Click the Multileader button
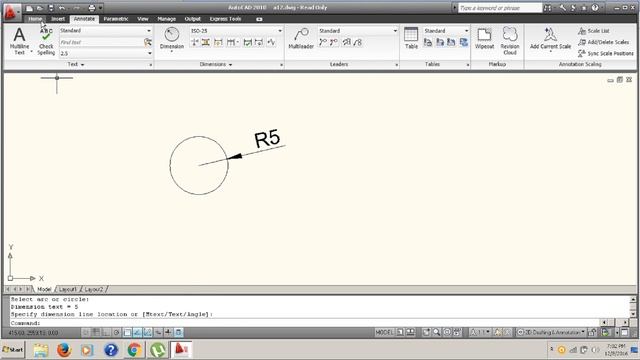Image resolution: width=640 pixels, height=360 pixels. click(x=301, y=39)
